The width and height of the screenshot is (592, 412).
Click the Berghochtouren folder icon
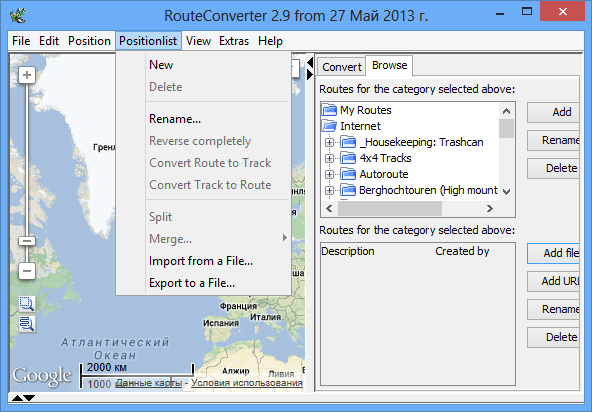(x=348, y=190)
